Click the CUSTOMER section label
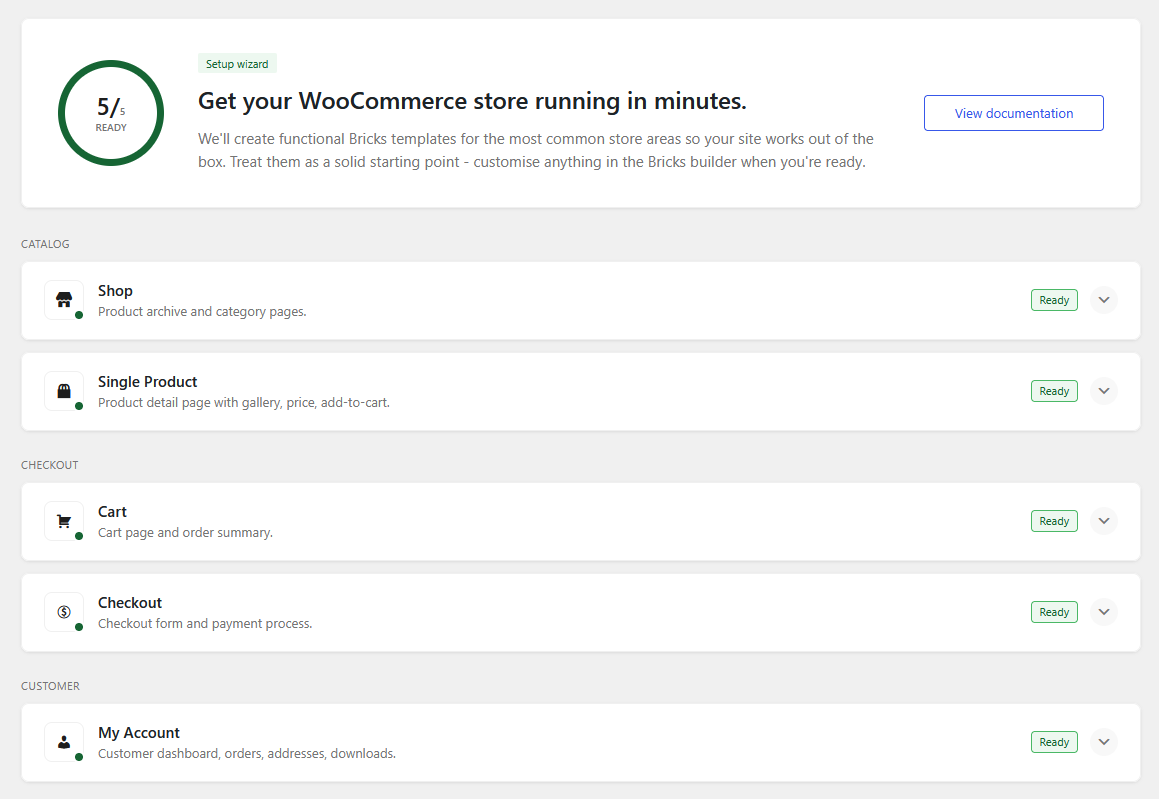The image size is (1159, 799). 50,686
